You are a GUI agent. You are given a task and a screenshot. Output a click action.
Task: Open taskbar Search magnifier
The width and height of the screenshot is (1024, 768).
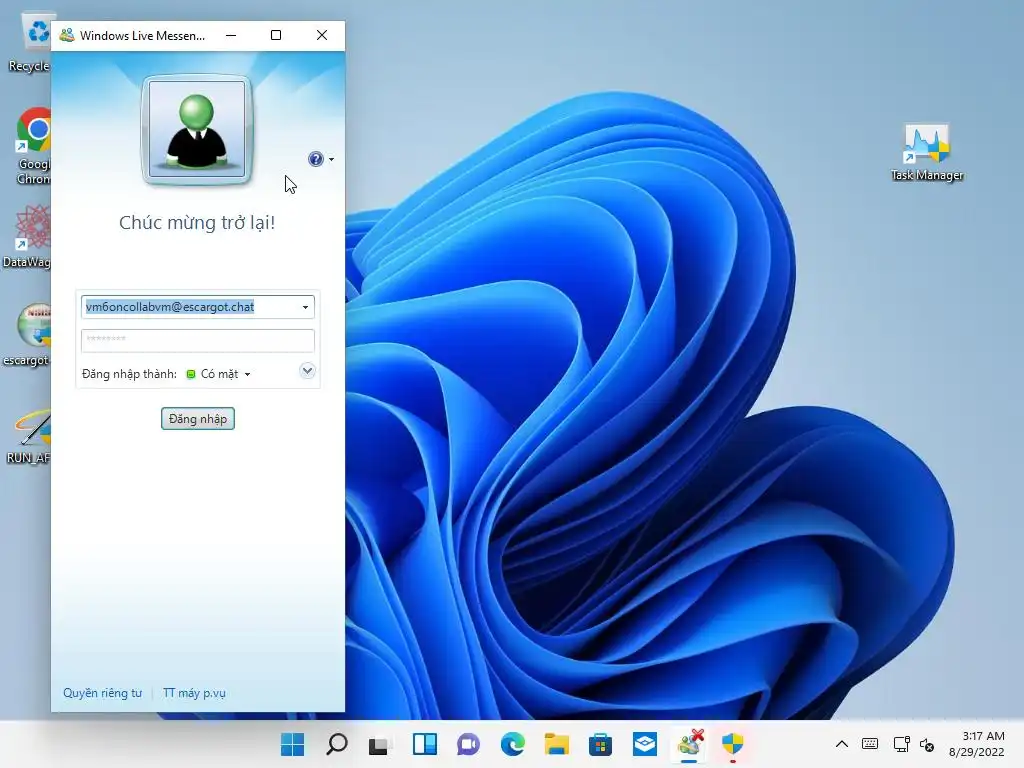pyautogui.click(x=337, y=744)
